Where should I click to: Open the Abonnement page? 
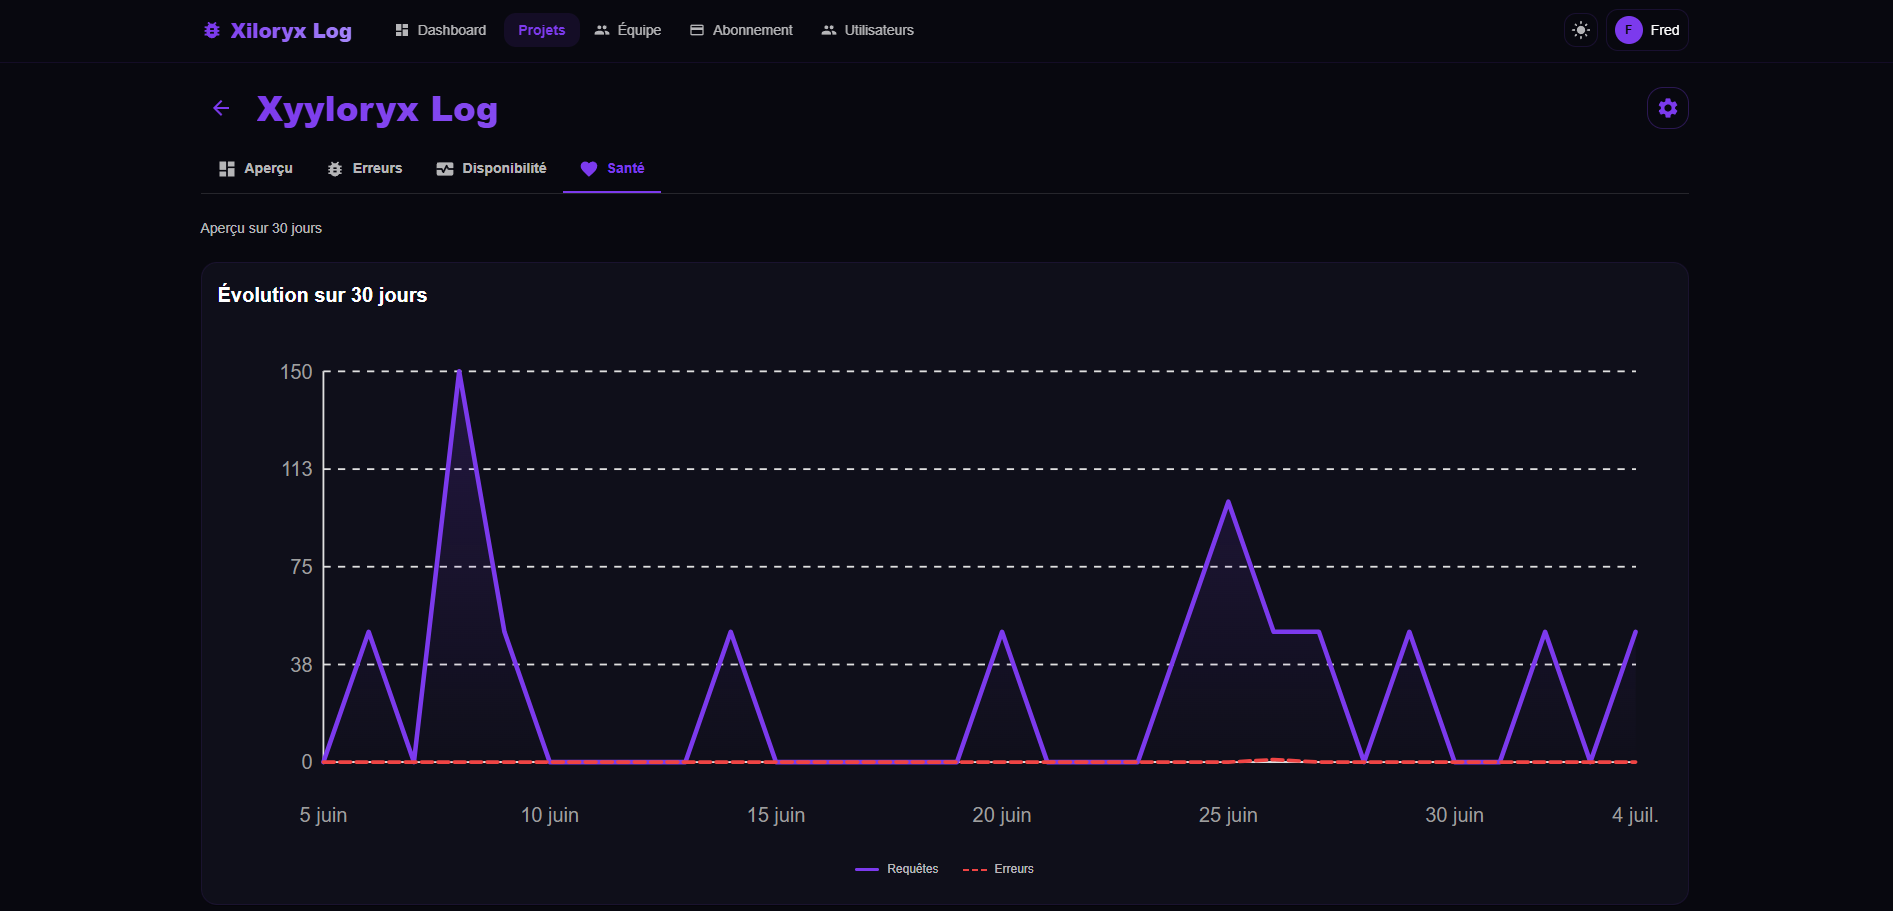pos(741,30)
